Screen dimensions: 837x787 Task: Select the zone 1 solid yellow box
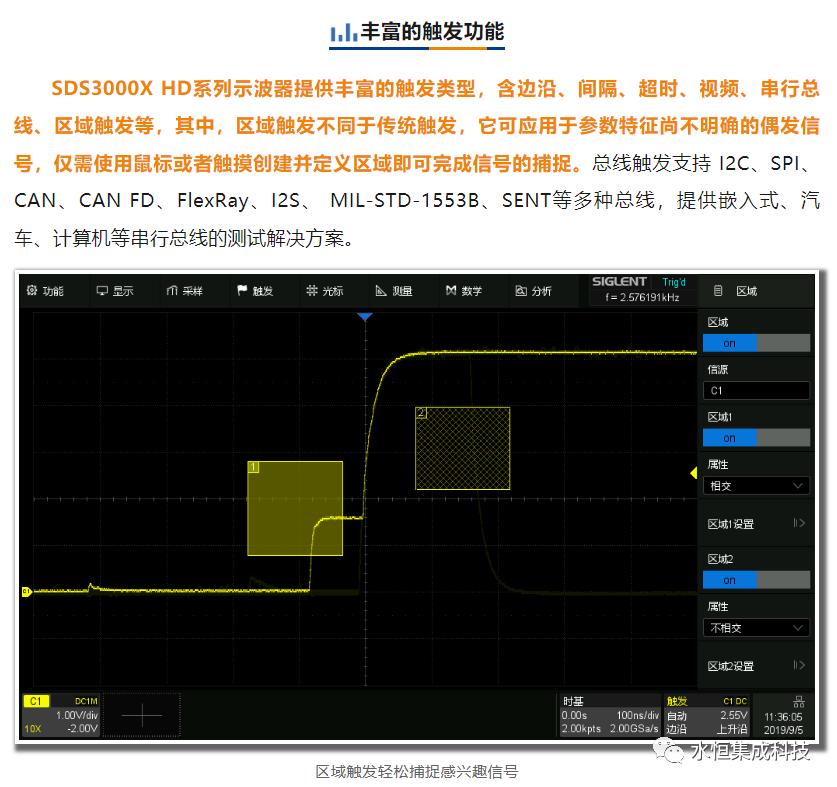point(295,508)
